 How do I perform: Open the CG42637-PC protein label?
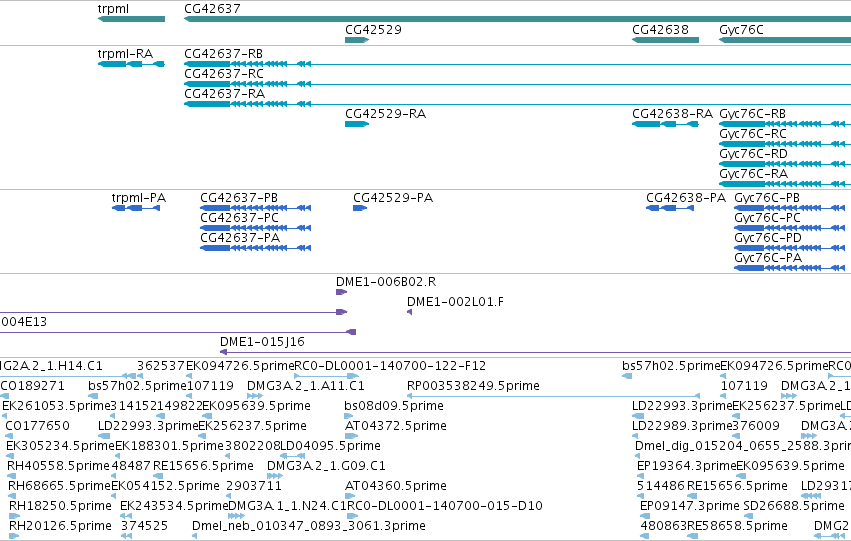(x=239, y=218)
